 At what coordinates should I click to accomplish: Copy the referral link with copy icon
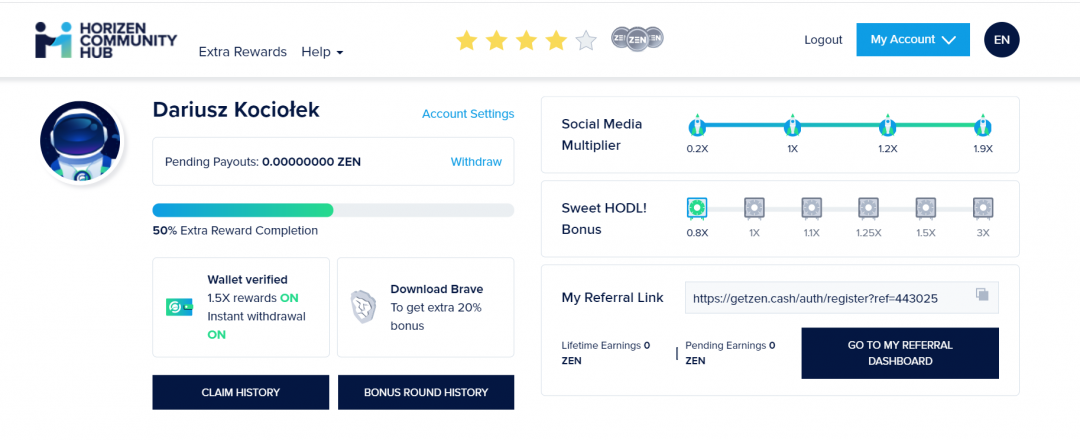(x=982, y=295)
